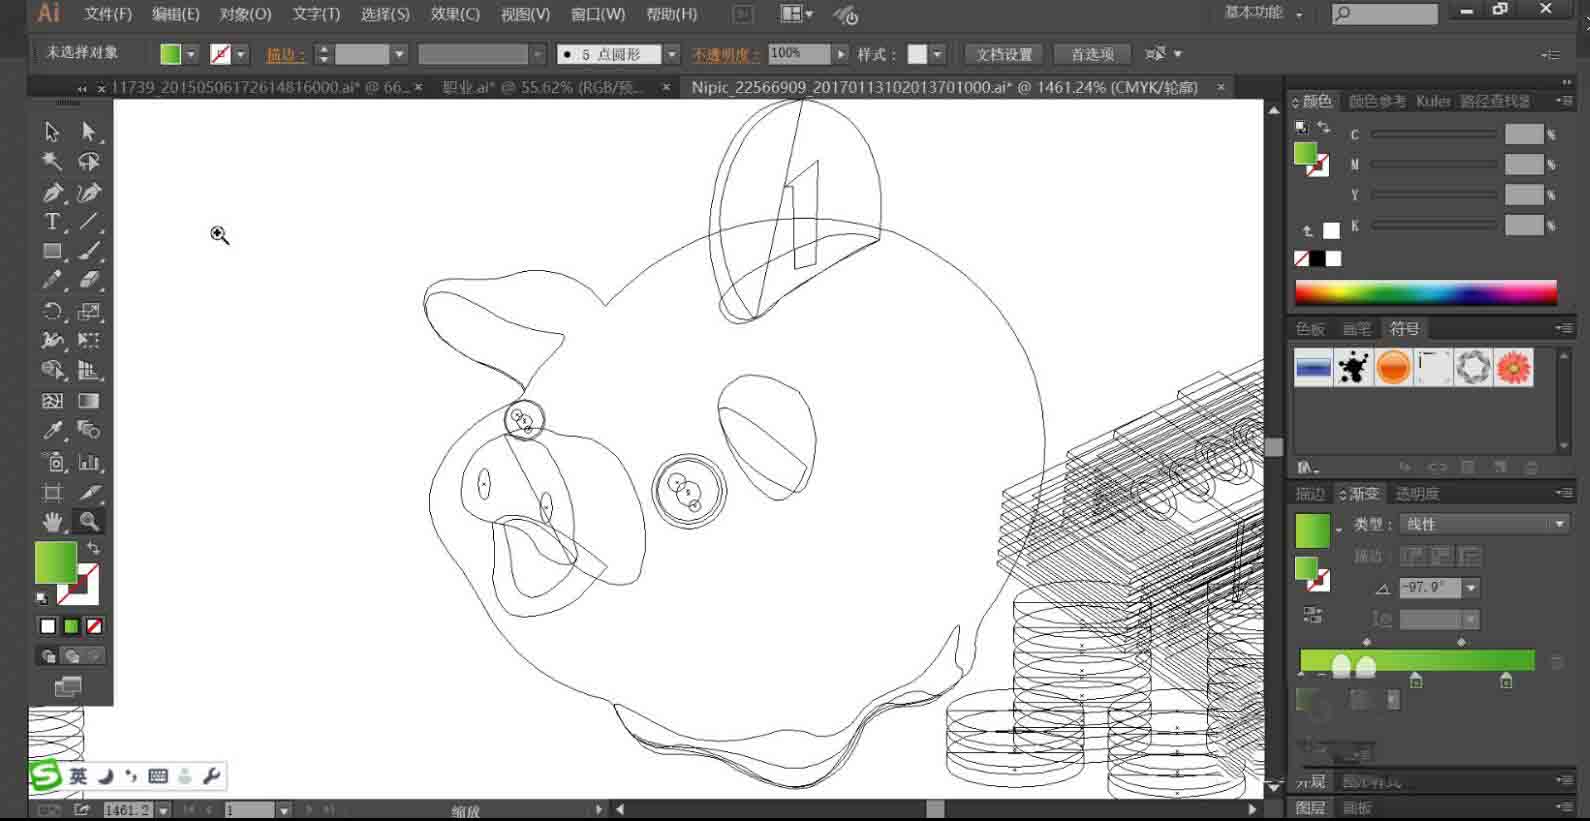Select the Rotate tool
1590x821 pixels.
[x=52, y=311]
